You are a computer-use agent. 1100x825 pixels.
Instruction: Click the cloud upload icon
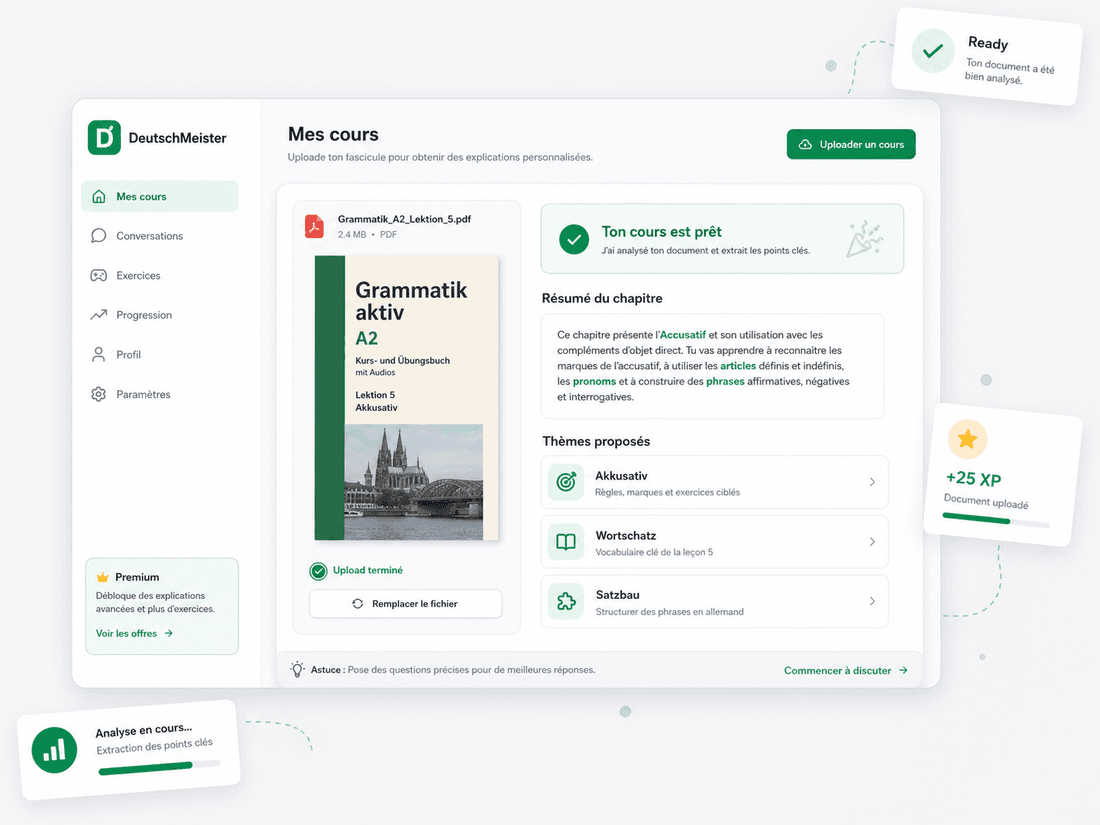click(805, 145)
